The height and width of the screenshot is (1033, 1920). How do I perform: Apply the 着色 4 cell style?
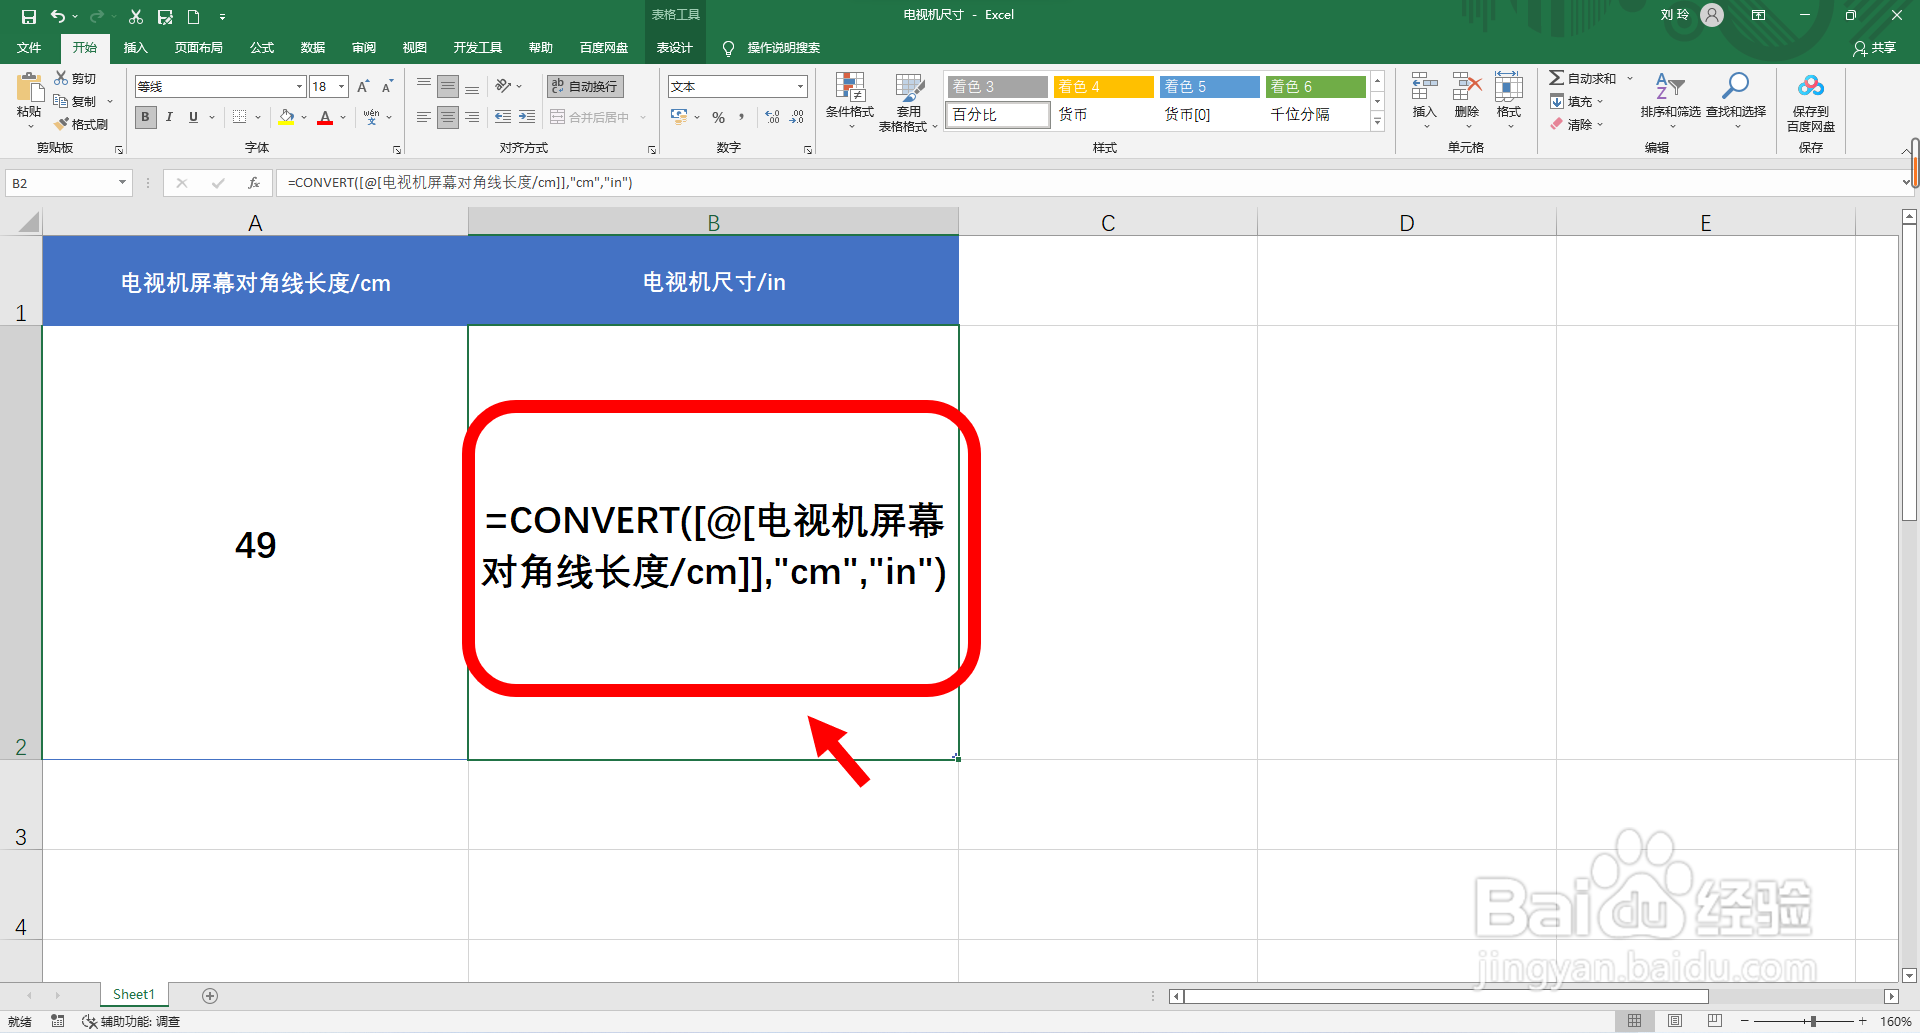point(1104,87)
